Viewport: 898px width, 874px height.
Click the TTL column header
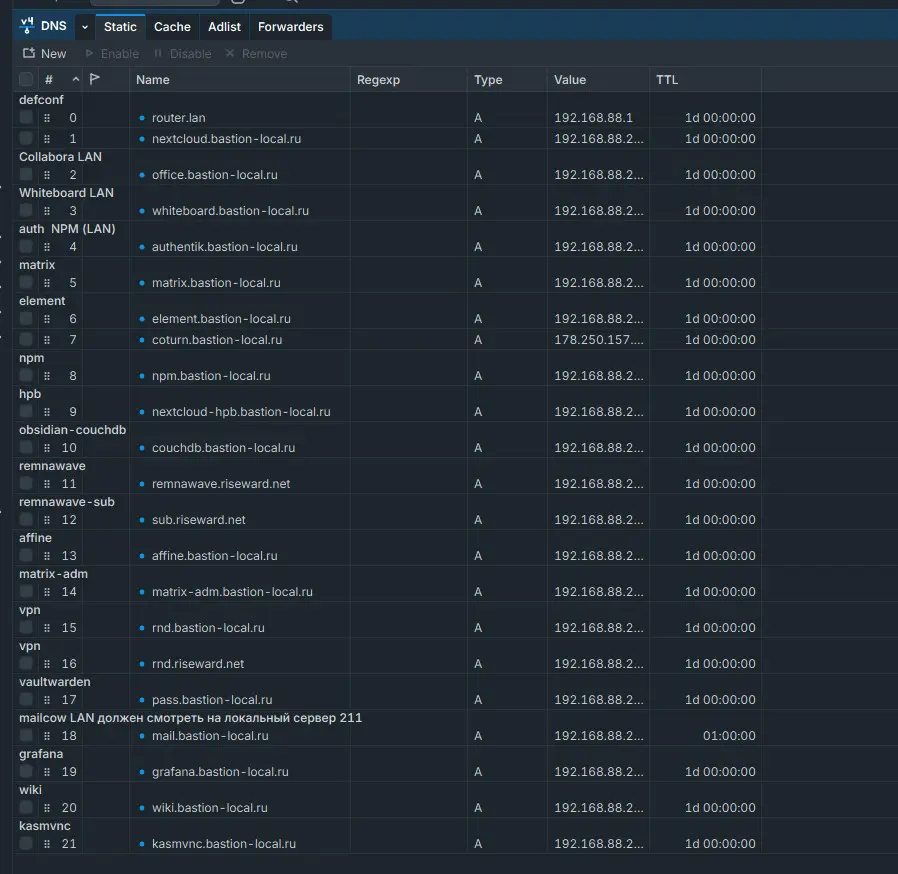(667, 80)
